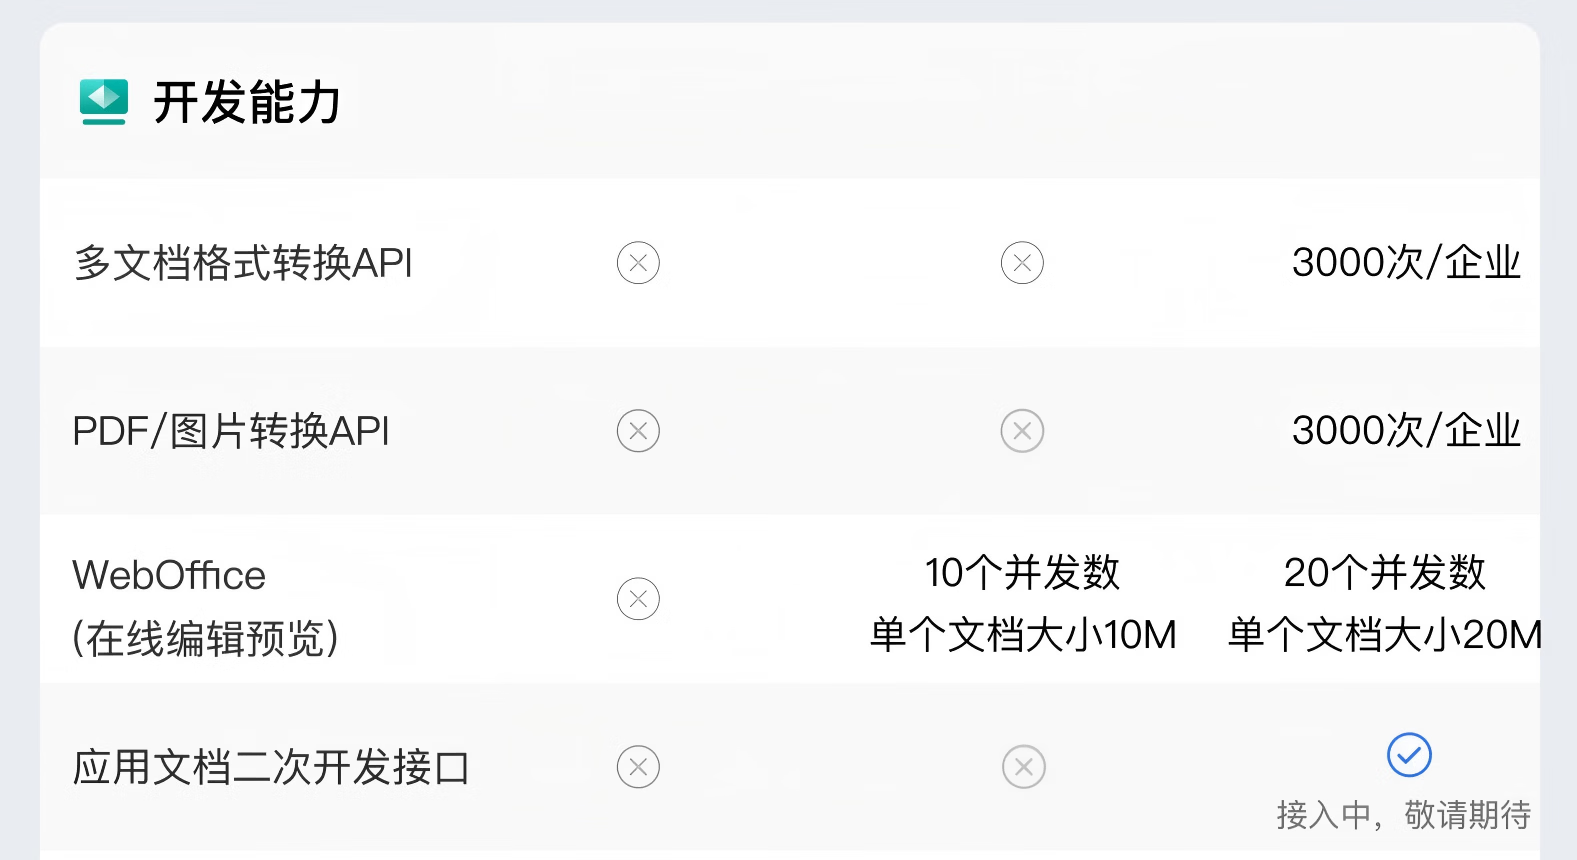The height and width of the screenshot is (860, 1577).
Task: Click the blue checkmark icon
Action: pos(1409,755)
